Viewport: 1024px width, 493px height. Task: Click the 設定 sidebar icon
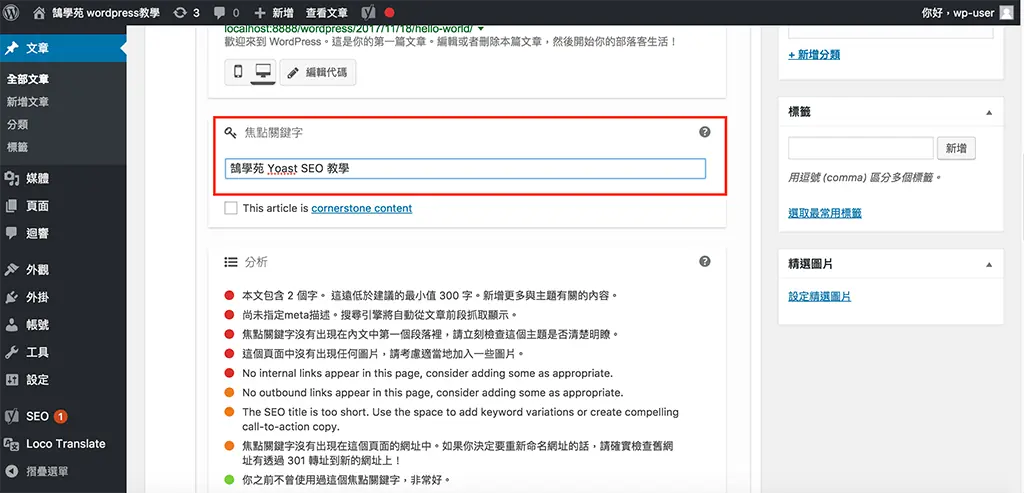(11, 380)
